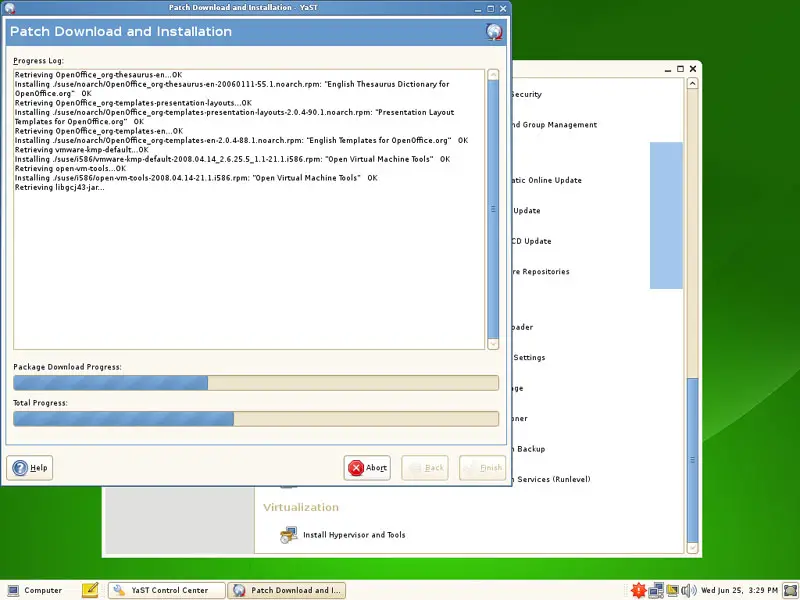This screenshot has width=800, height=600.
Task: Click 'Retrieving OpenOffice_org-templates-en...OK' log line
Action: pyautogui.click(x=99, y=131)
